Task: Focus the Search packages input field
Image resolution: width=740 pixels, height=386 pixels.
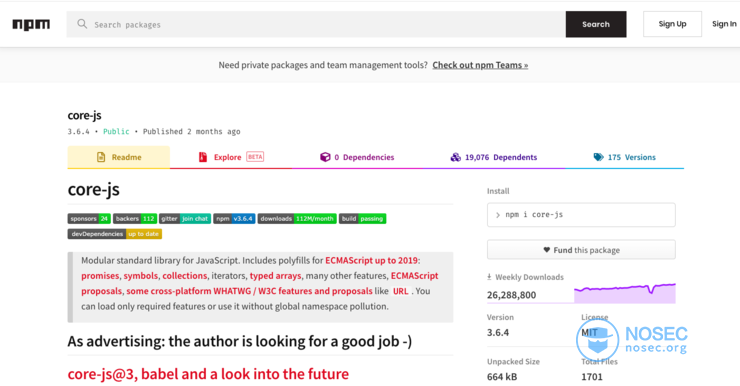Action: click(x=316, y=25)
